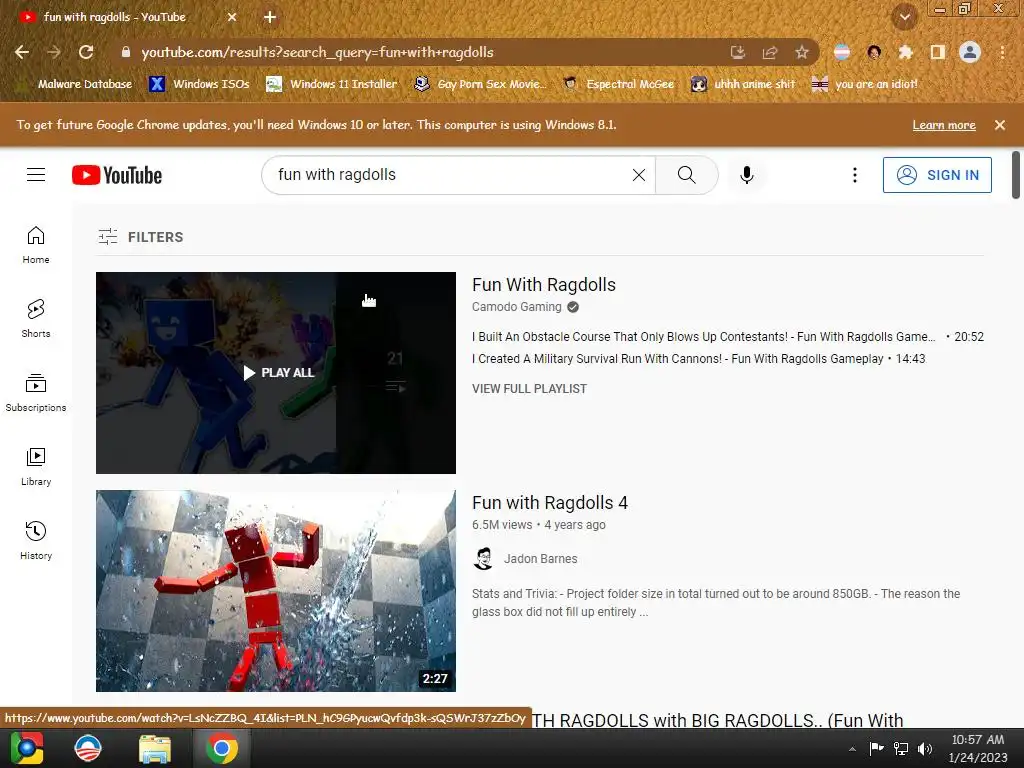
Task: Click the tab search chevron button
Action: (x=905, y=17)
